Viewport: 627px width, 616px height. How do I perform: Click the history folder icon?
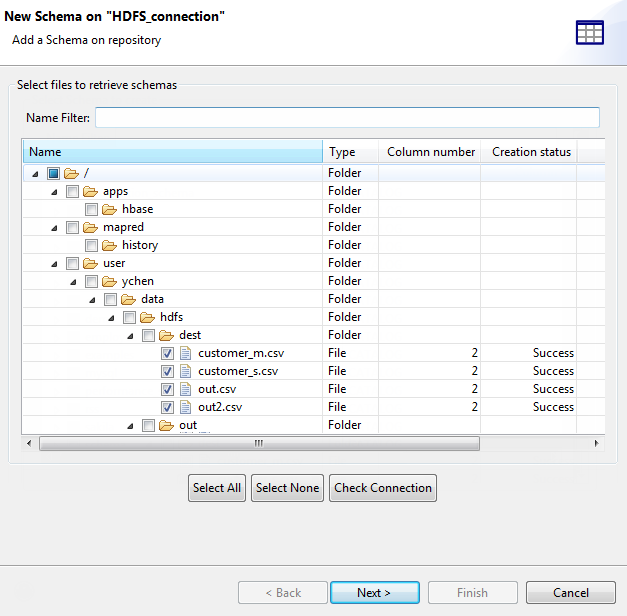click(110, 245)
